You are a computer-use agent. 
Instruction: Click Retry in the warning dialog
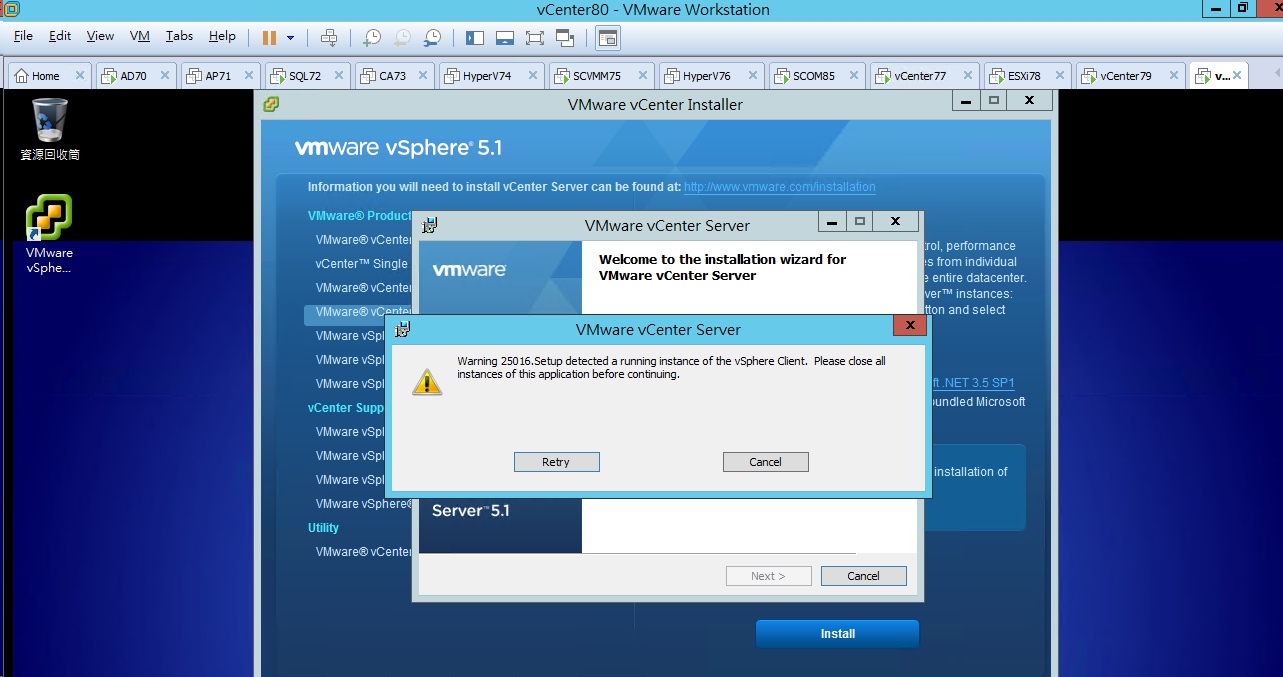point(556,462)
